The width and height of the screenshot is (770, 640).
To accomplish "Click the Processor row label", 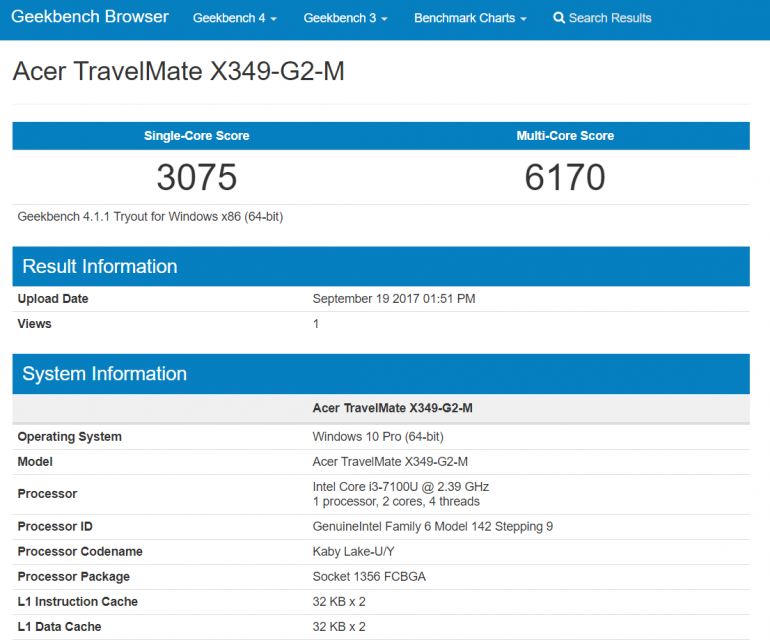I will pos(47,494).
